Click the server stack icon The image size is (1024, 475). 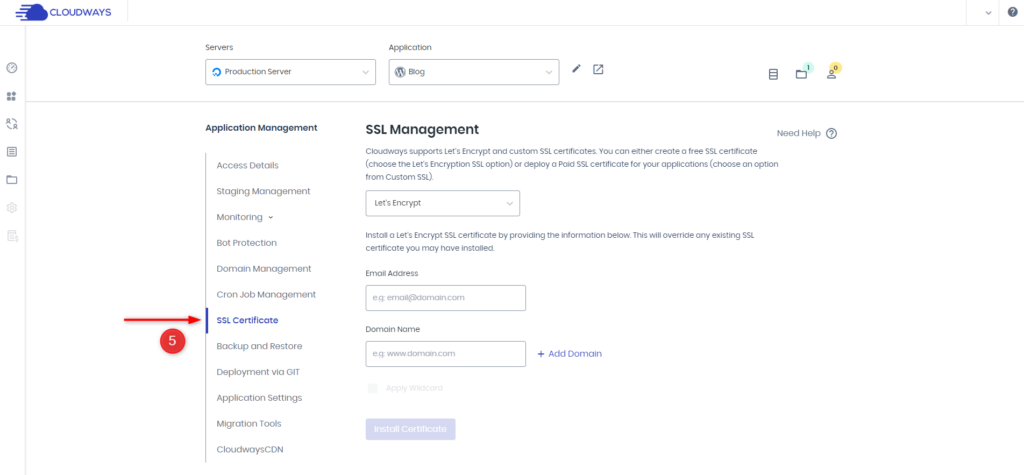click(x=773, y=74)
